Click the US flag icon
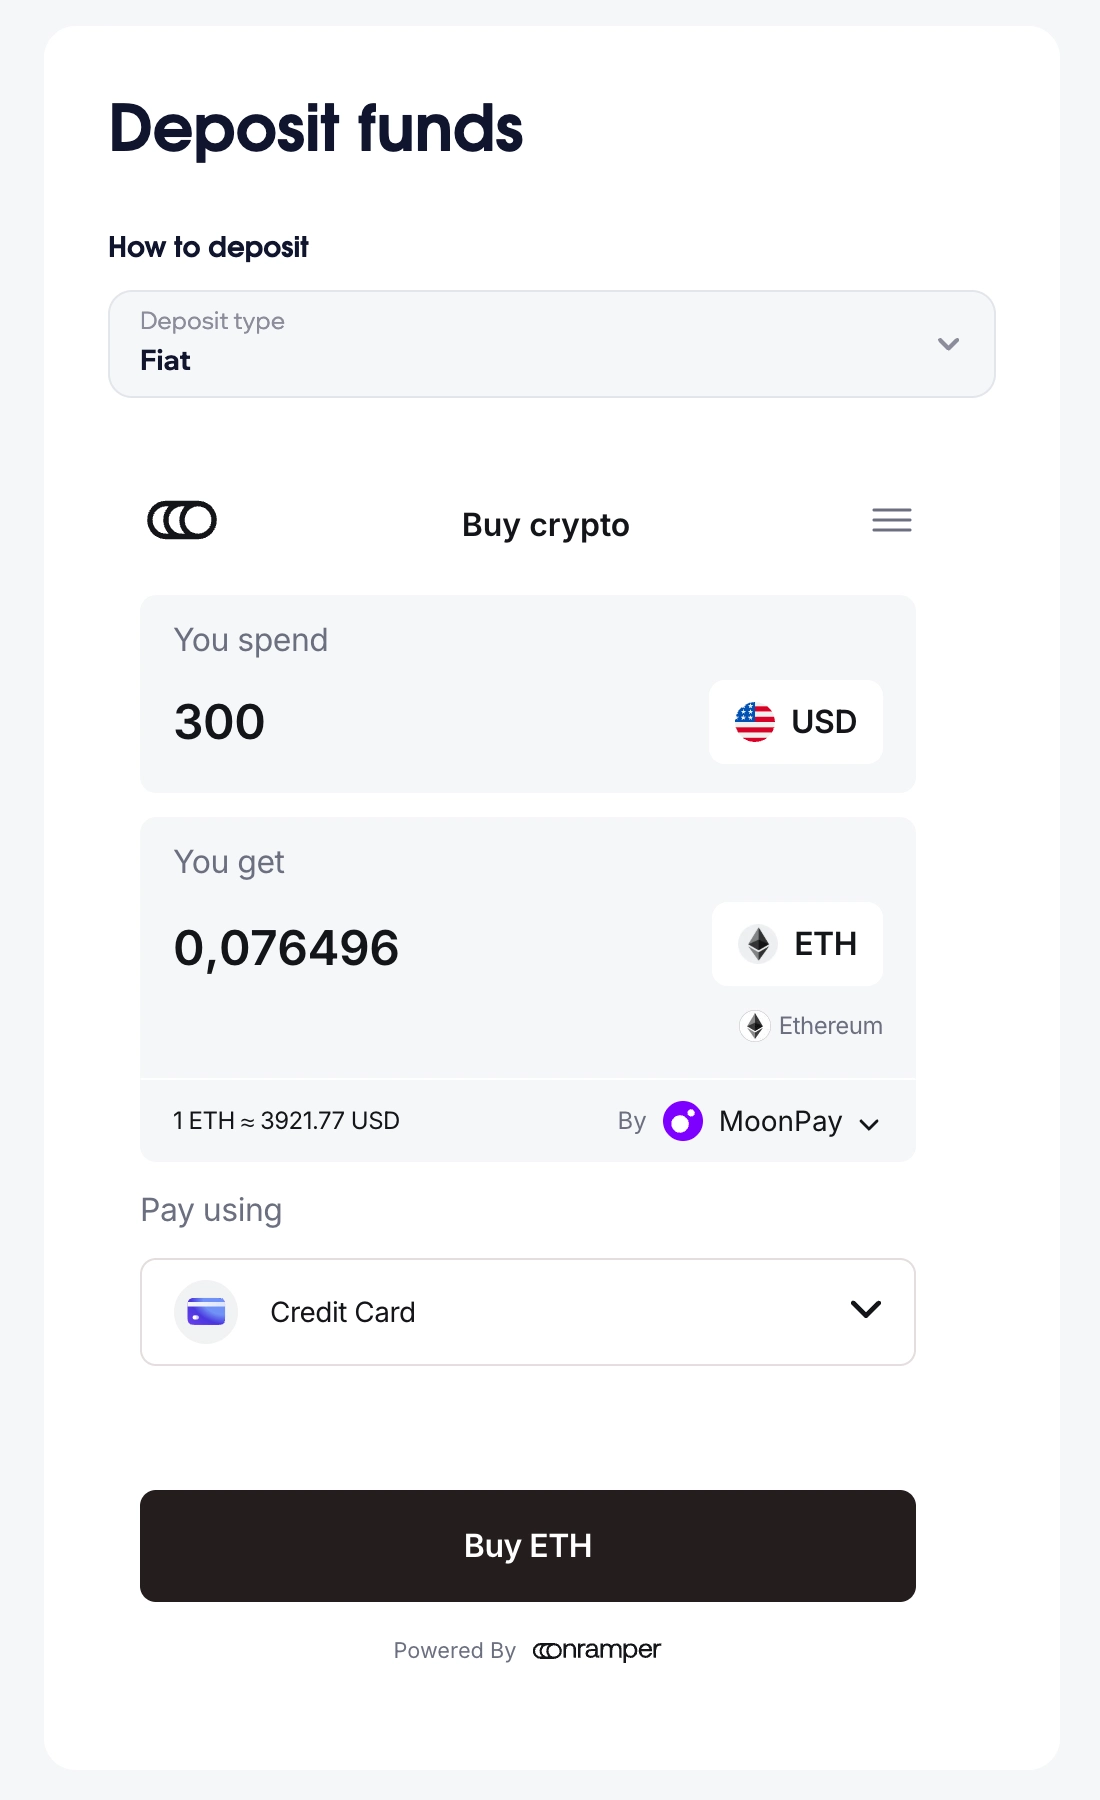The height and width of the screenshot is (1800, 1100). pyautogui.click(x=755, y=722)
